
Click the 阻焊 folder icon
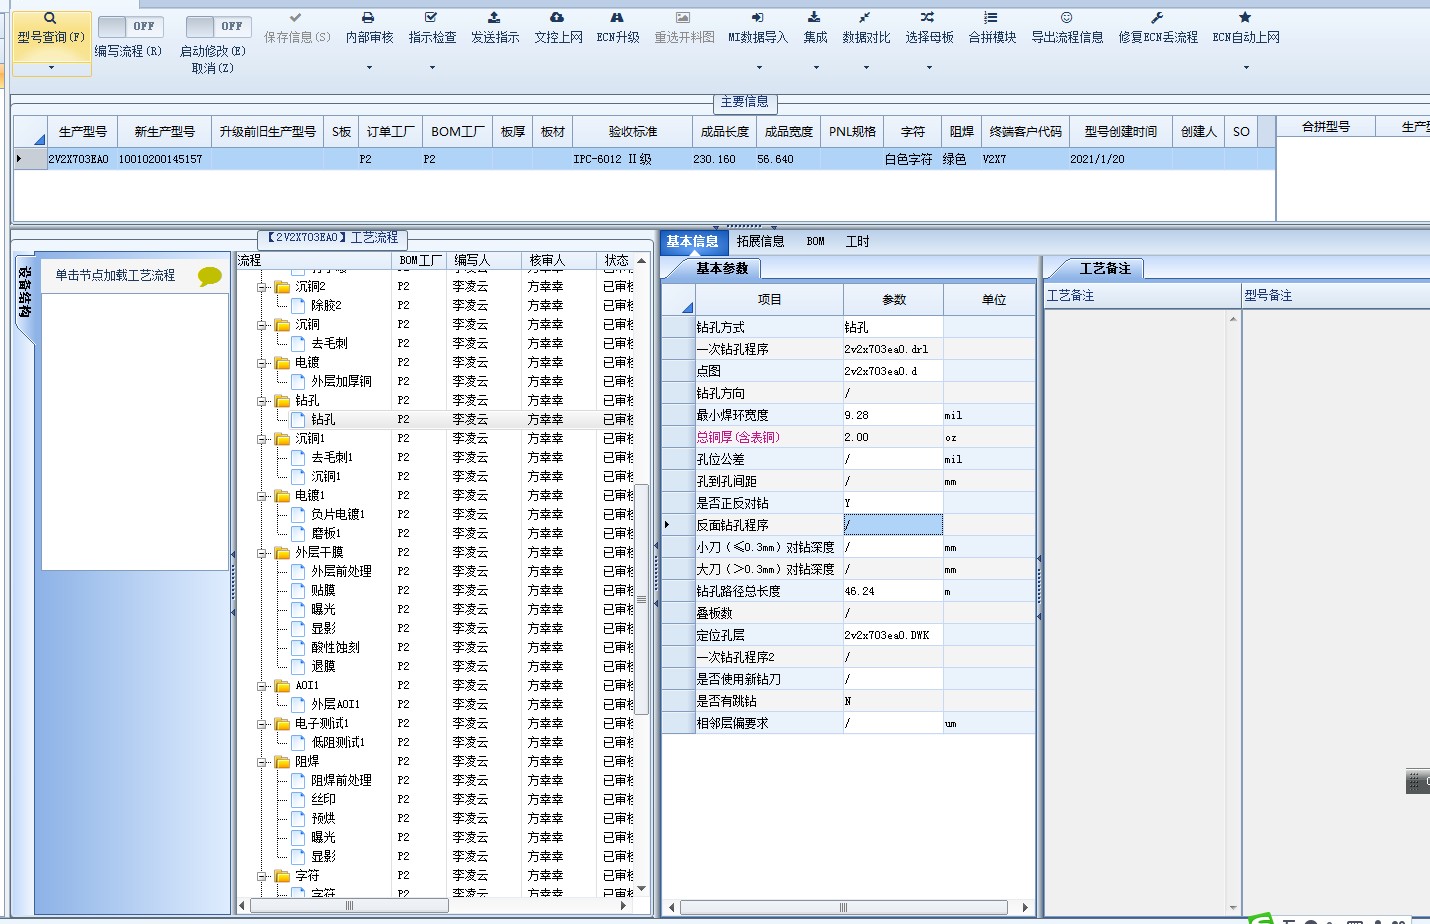click(x=283, y=761)
